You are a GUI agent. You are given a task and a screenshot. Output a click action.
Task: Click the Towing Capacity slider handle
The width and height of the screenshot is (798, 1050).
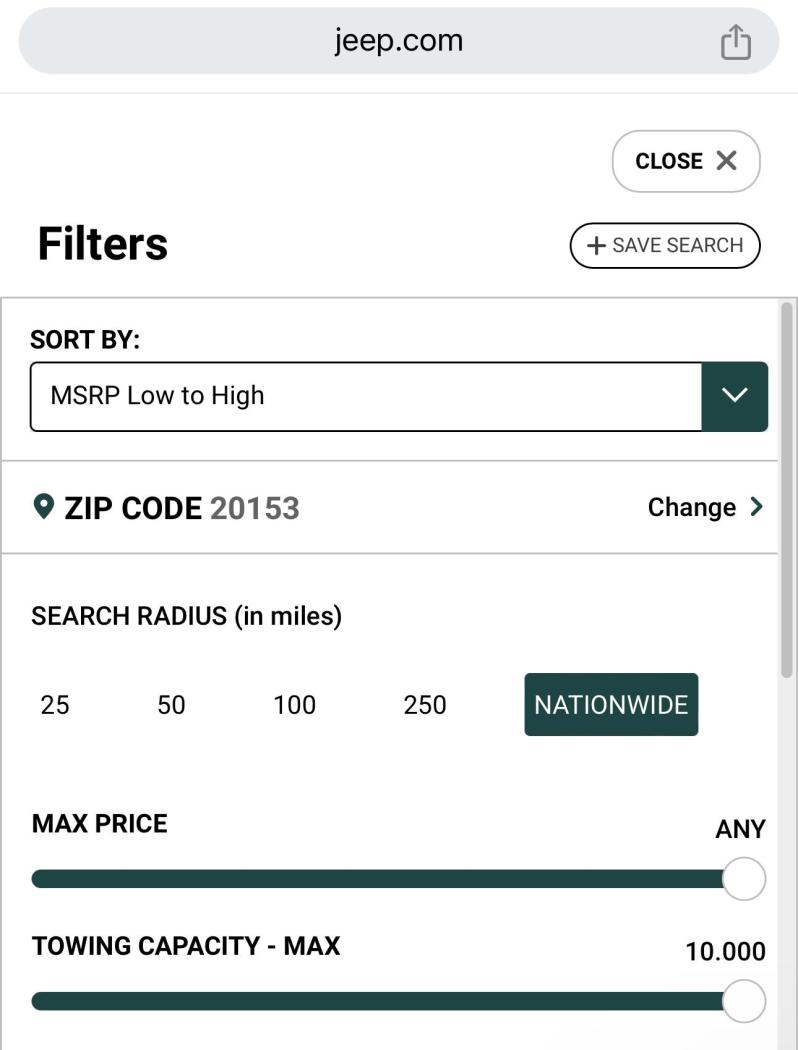[x=743, y=1001]
